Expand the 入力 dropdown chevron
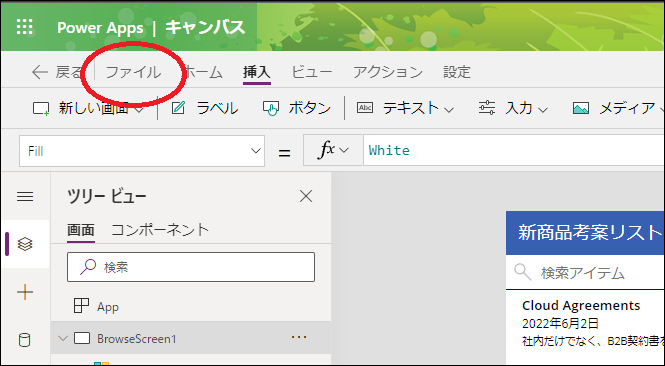The height and width of the screenshot is (366, 665). tap(542, 110)
